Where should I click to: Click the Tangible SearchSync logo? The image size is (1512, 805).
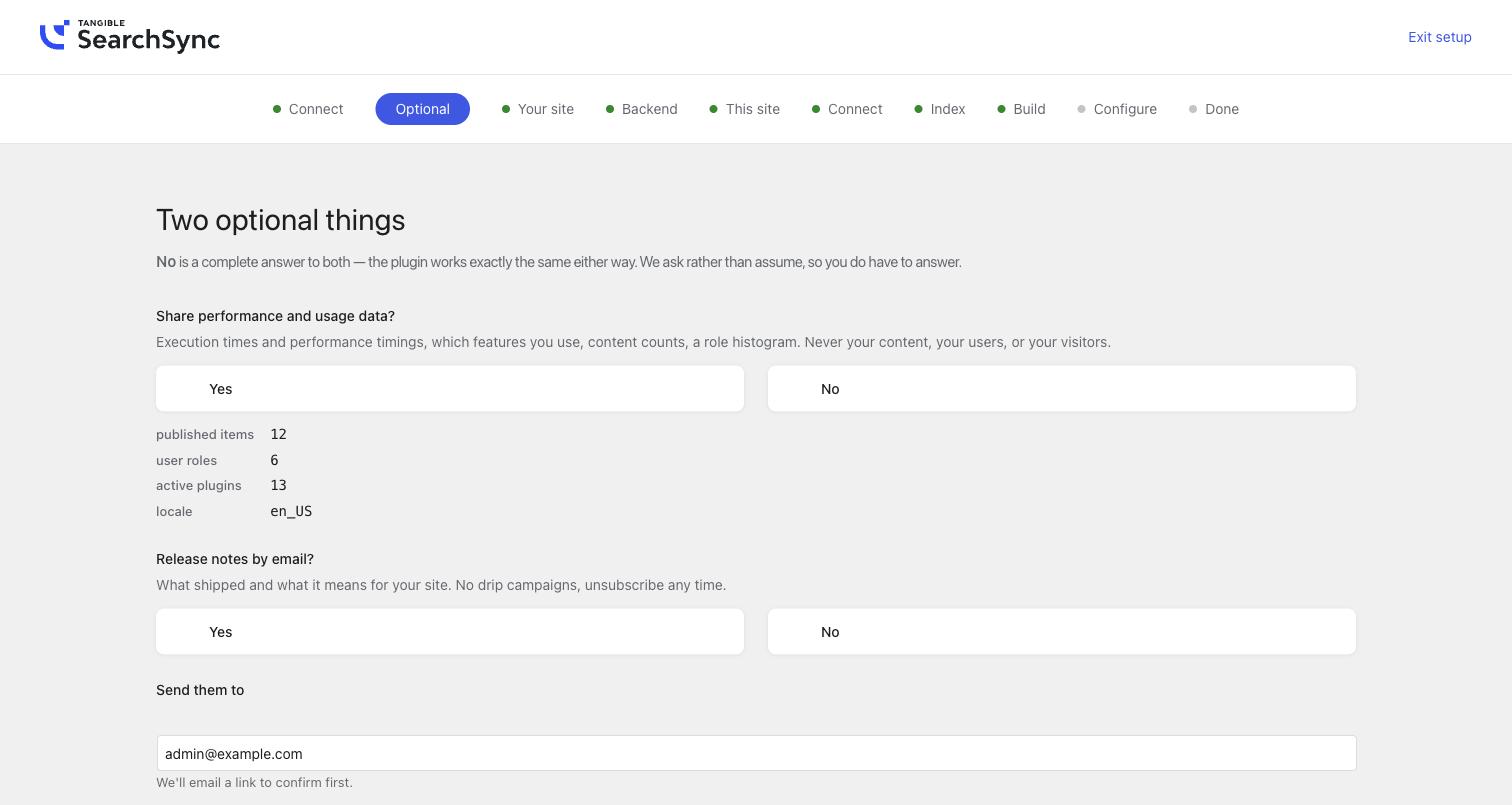(x=130, y=36)
